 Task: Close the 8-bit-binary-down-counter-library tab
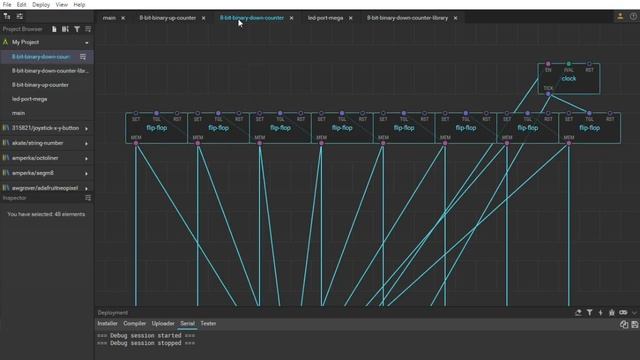point(455,18)
